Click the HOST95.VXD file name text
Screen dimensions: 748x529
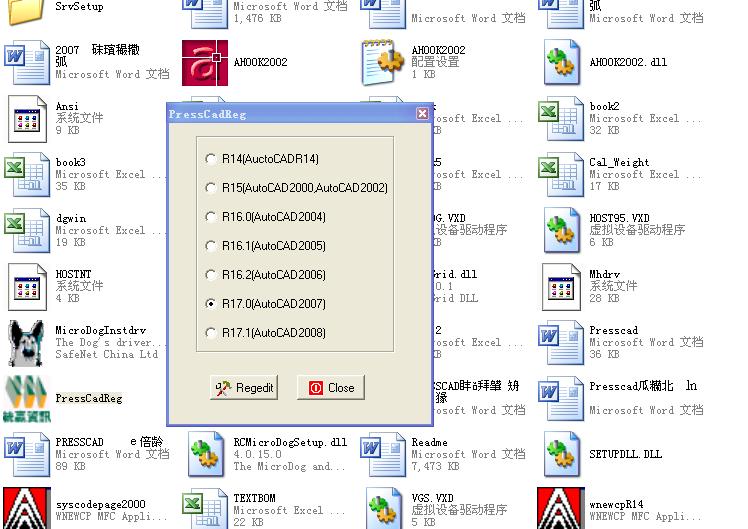pyautogui.click(x=619, y=218)
